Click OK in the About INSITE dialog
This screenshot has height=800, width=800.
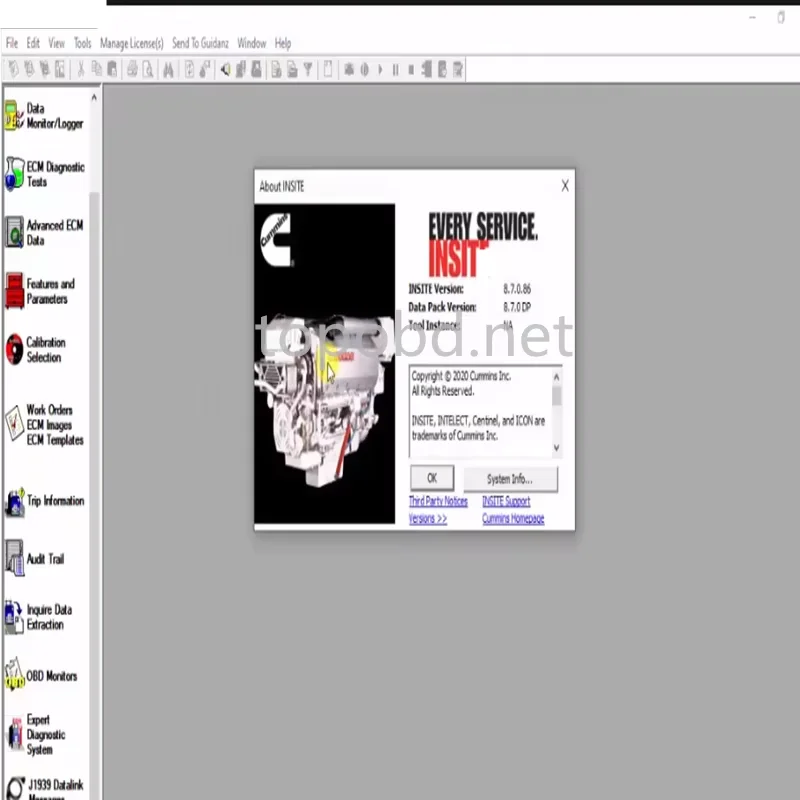432,478
